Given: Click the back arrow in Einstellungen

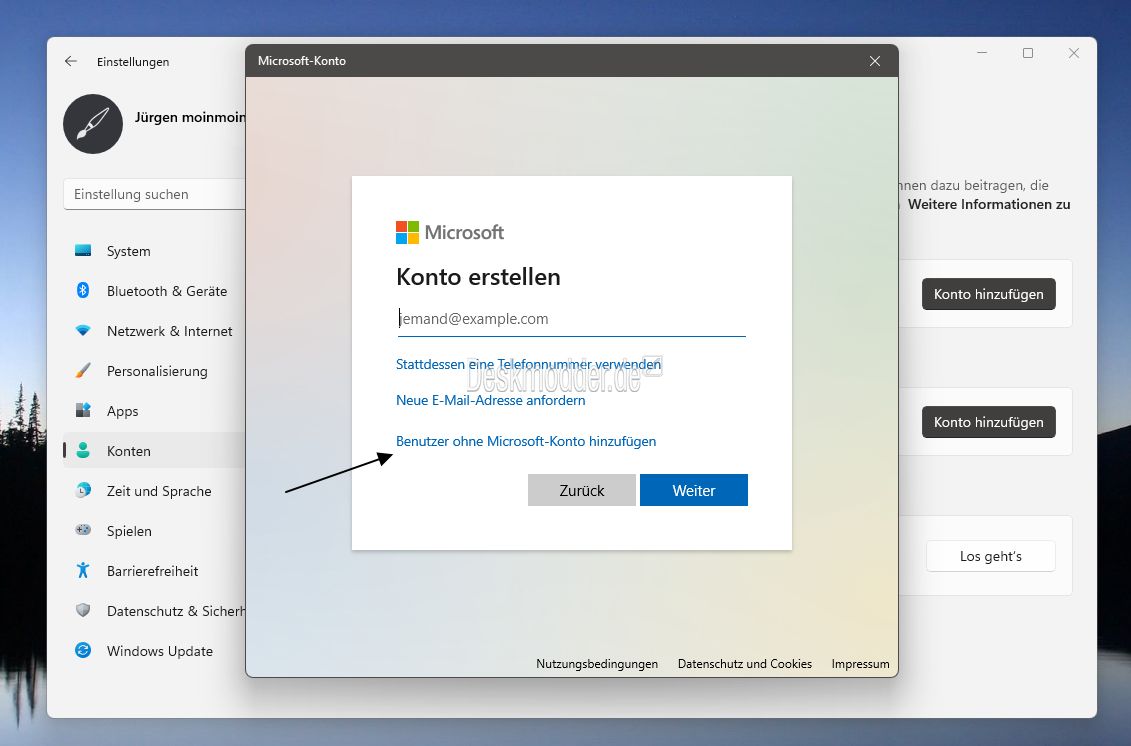Looking at the screenshot, I should pyautogui.click(x=71, y=61).
